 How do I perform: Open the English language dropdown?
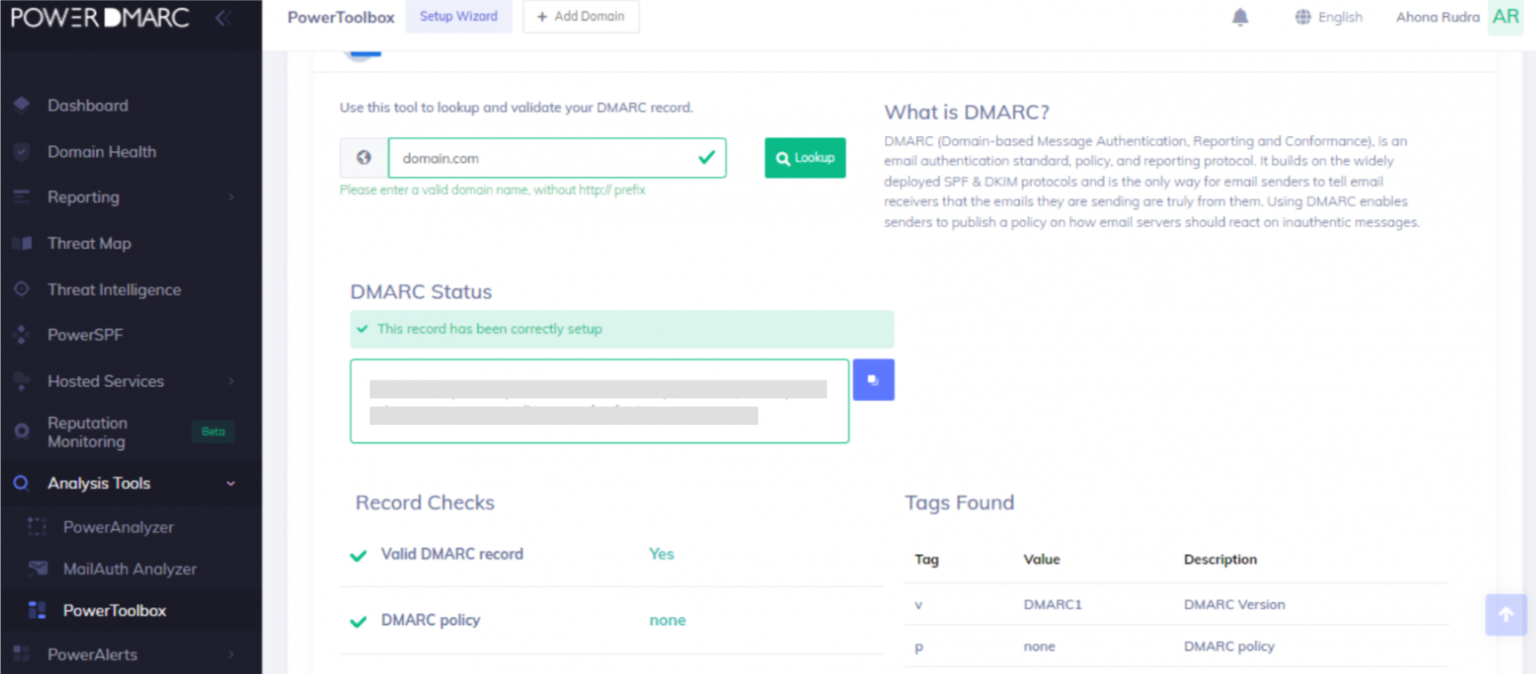(x=1328, y=17)
